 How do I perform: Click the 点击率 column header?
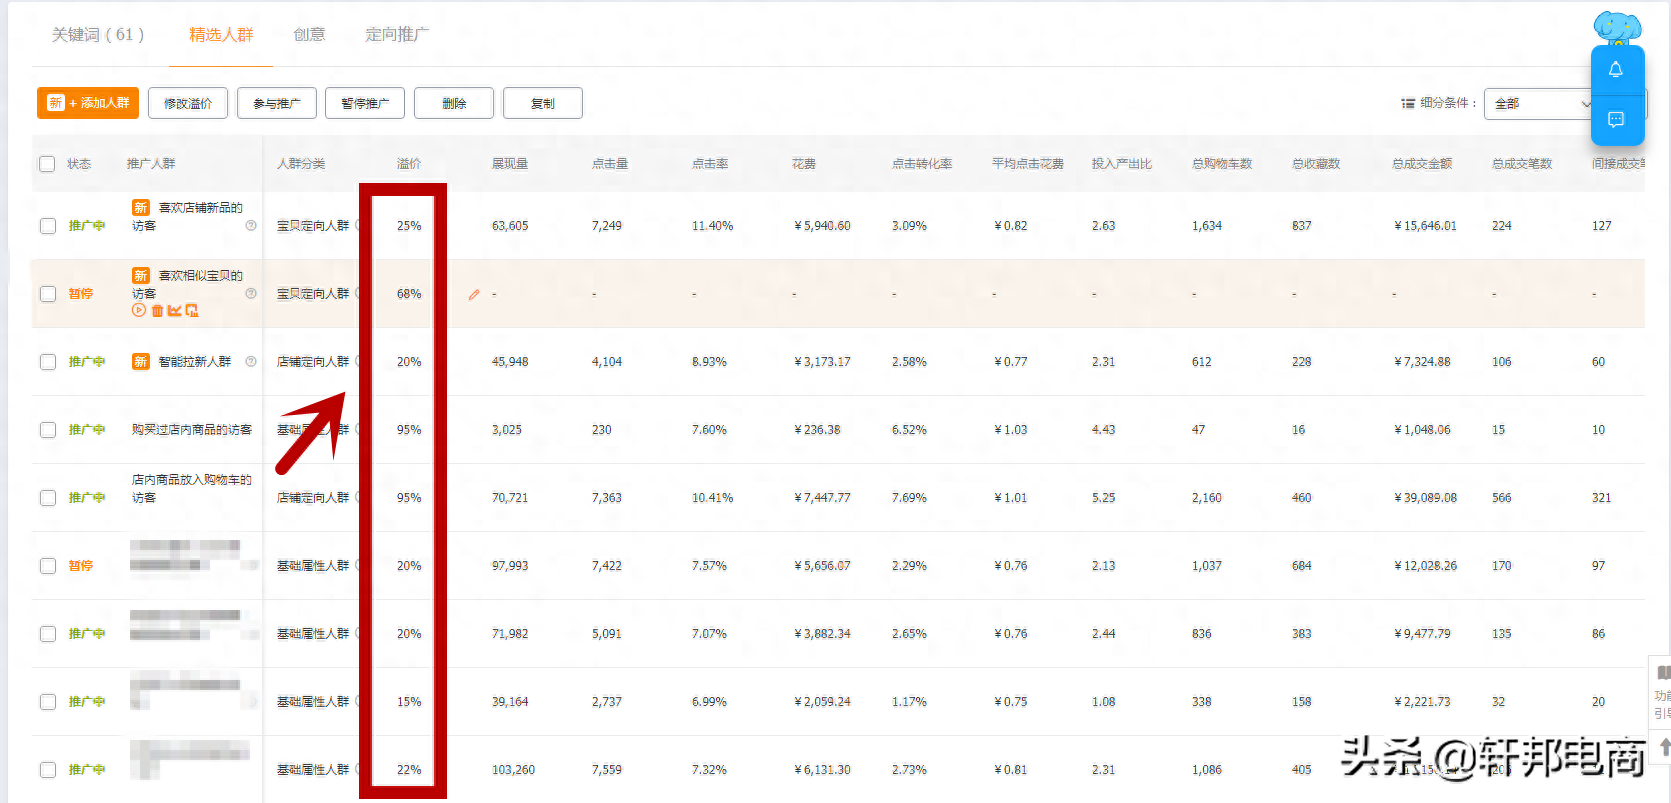[x=710, y=164]
